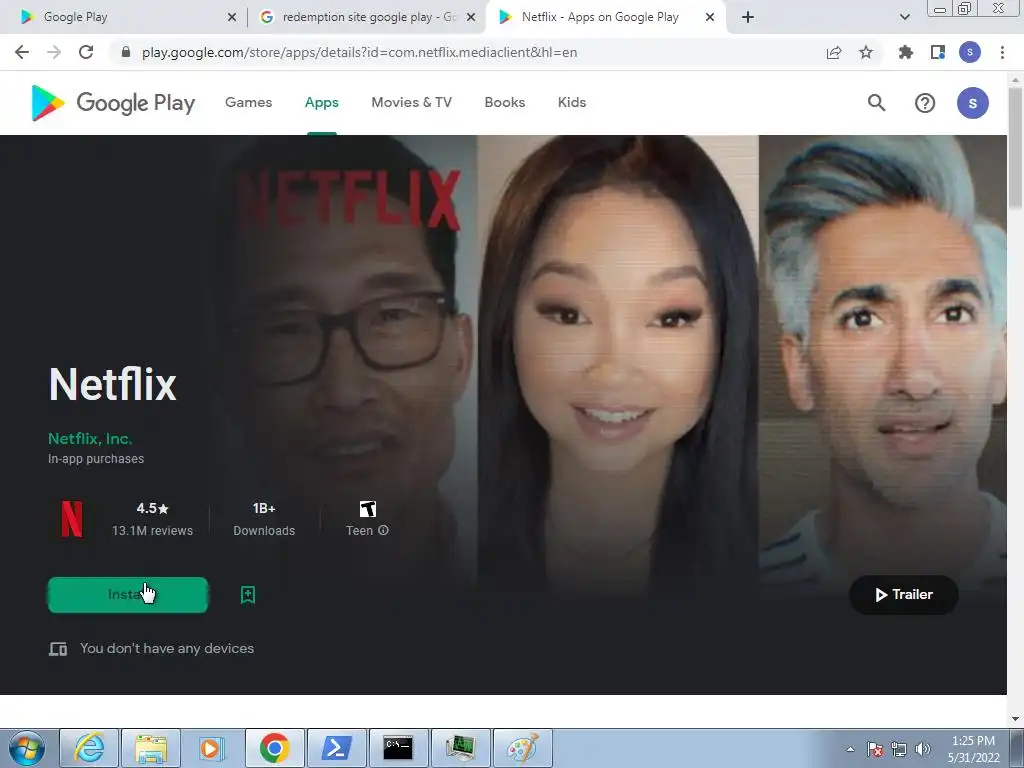Bookmark this tab with star icon
Screen dimensions: 1024x768
pos(866,52)
